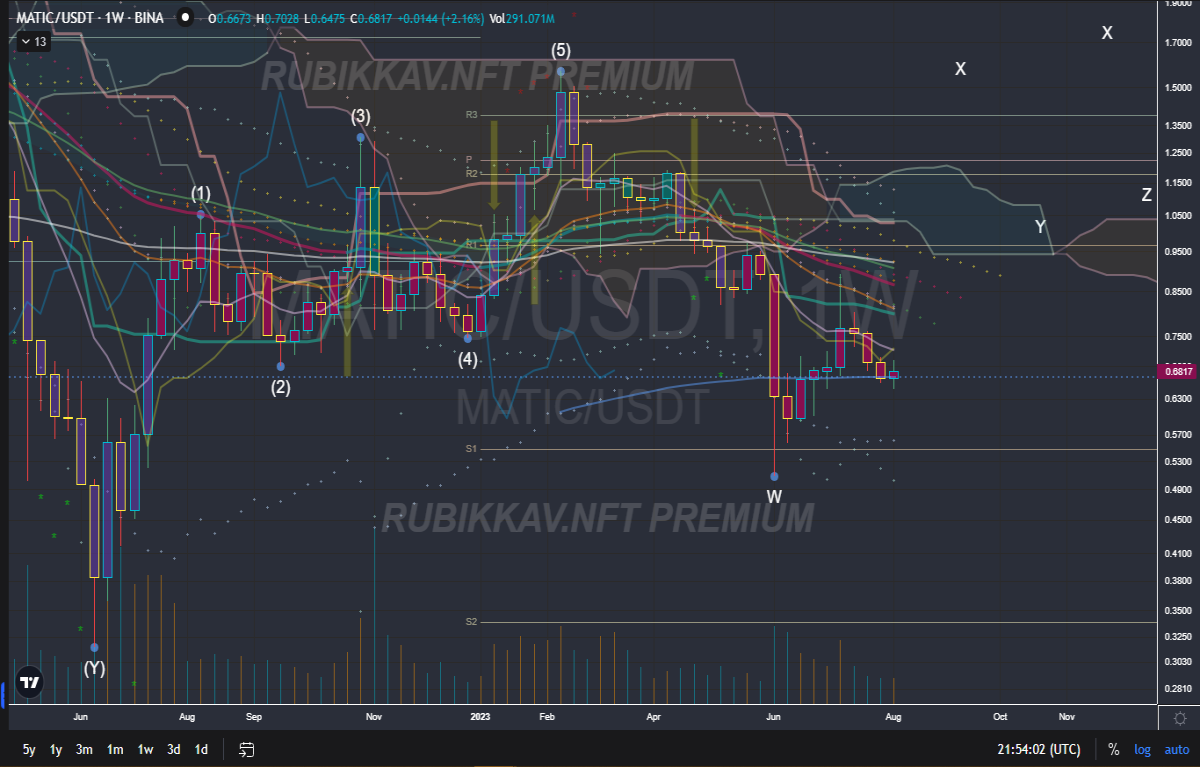Click the market status dot beside BINA
Screen dimensions: 1200x767
(x=183, y=17)
